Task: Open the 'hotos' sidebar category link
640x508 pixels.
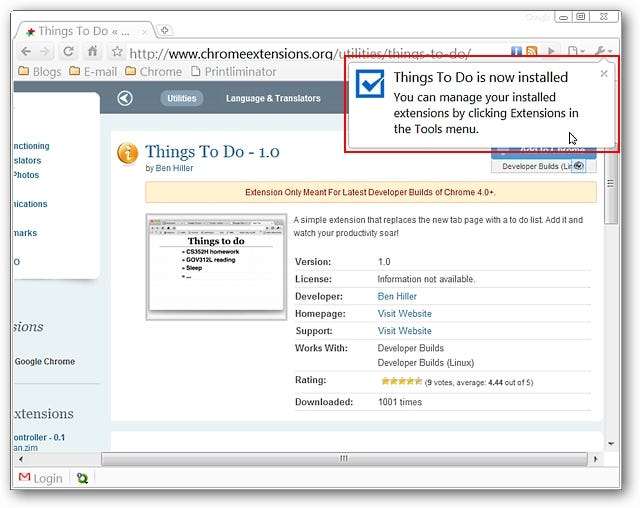Action: point(27,175)
